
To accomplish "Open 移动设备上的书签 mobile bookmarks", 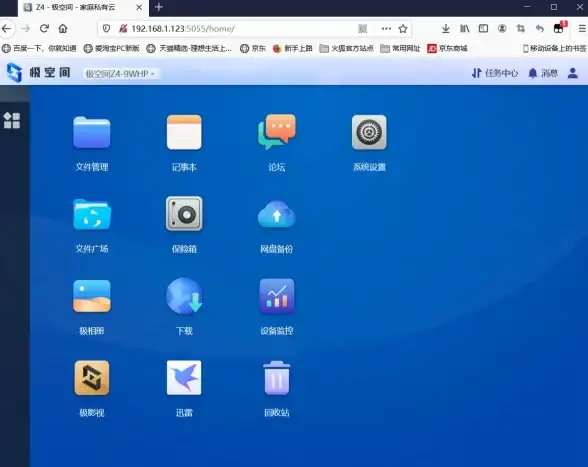I will 555,48.
